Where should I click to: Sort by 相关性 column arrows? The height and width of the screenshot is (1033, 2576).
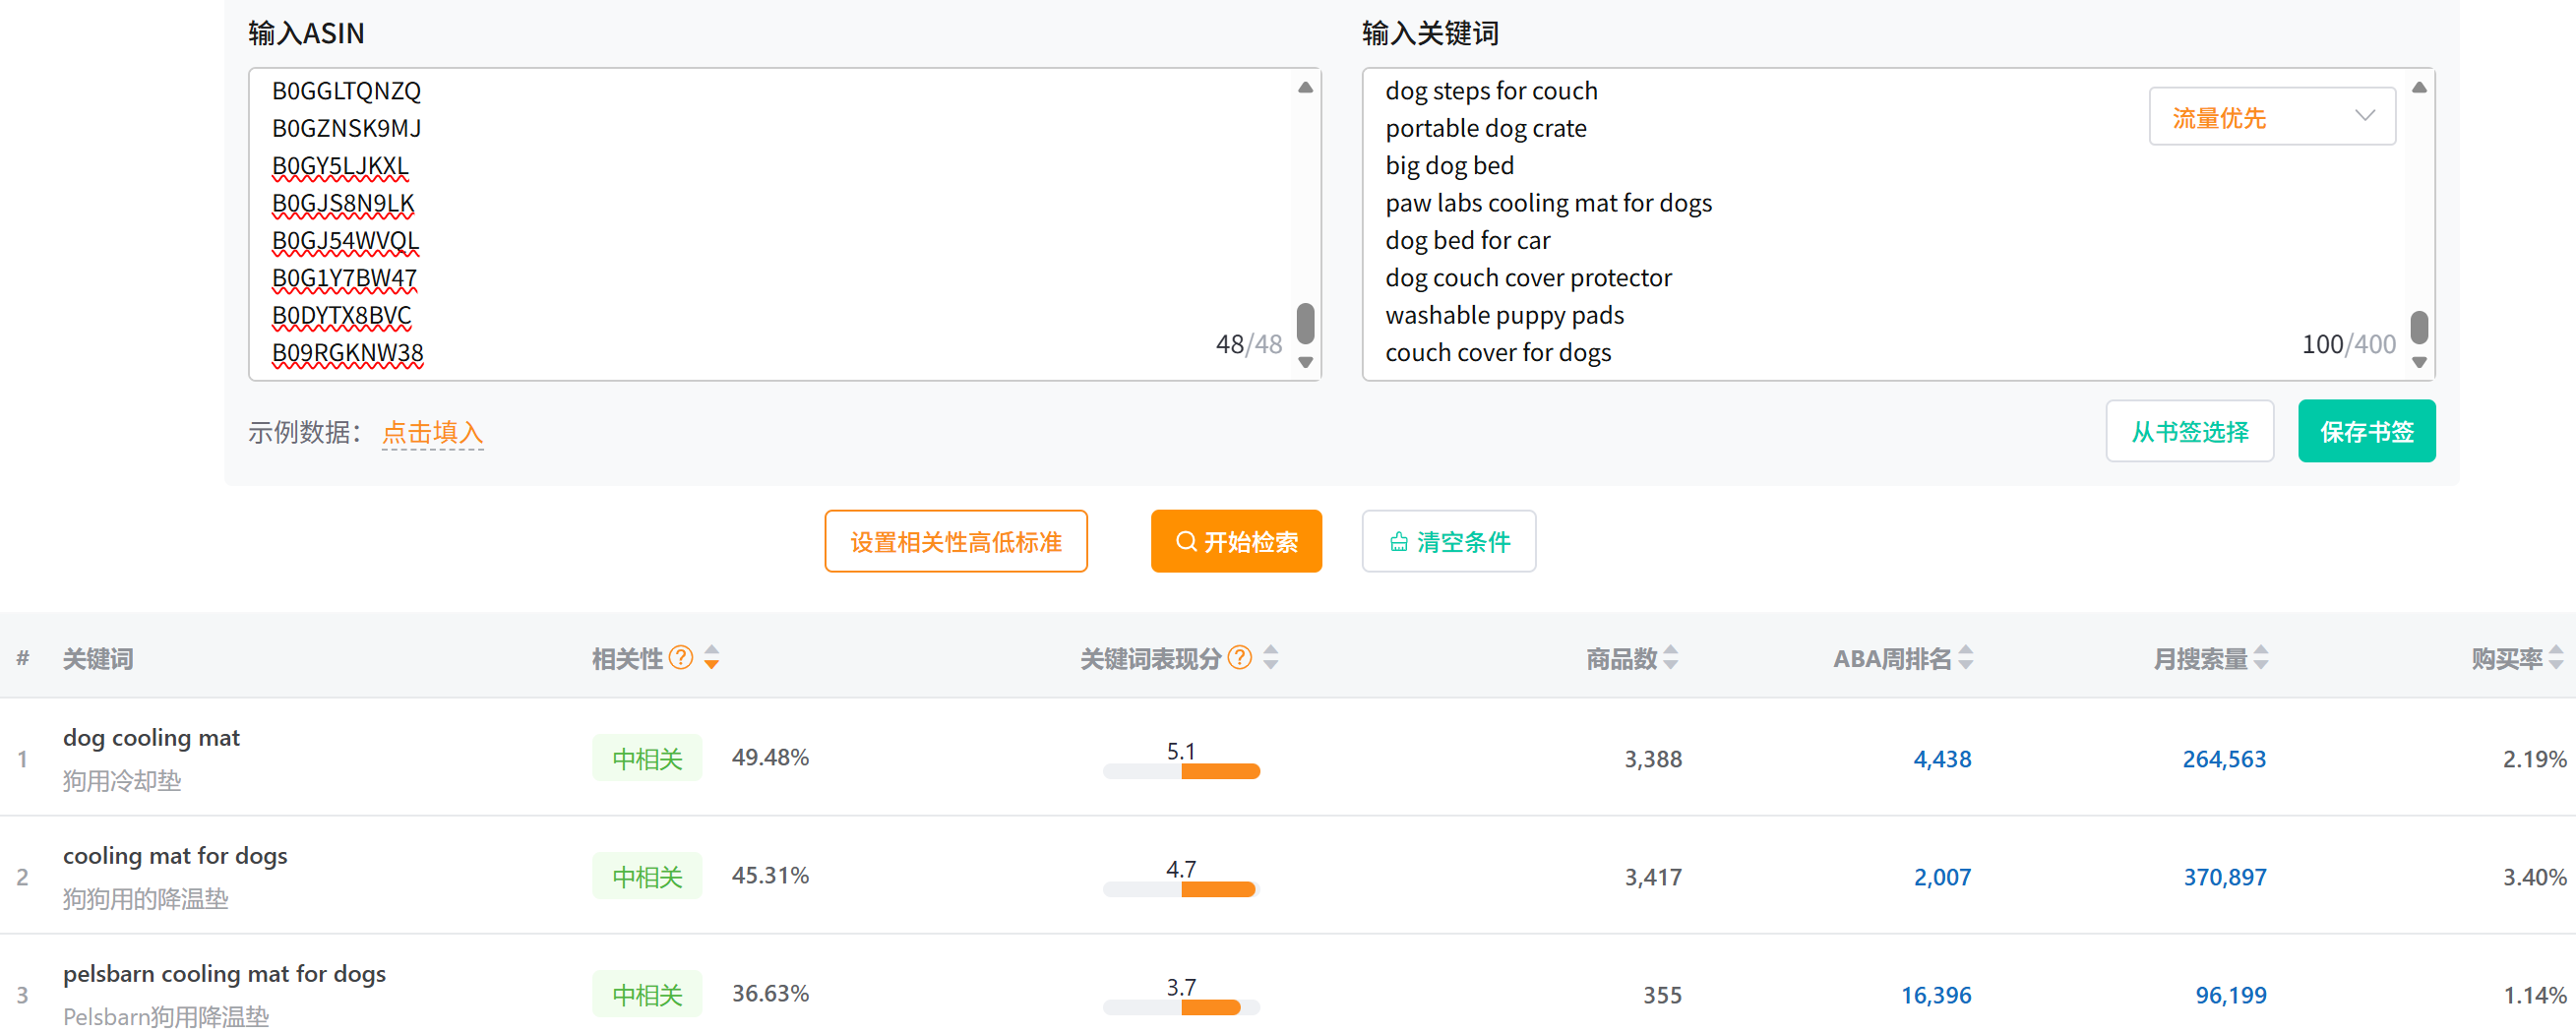click(x=712, y=657)
